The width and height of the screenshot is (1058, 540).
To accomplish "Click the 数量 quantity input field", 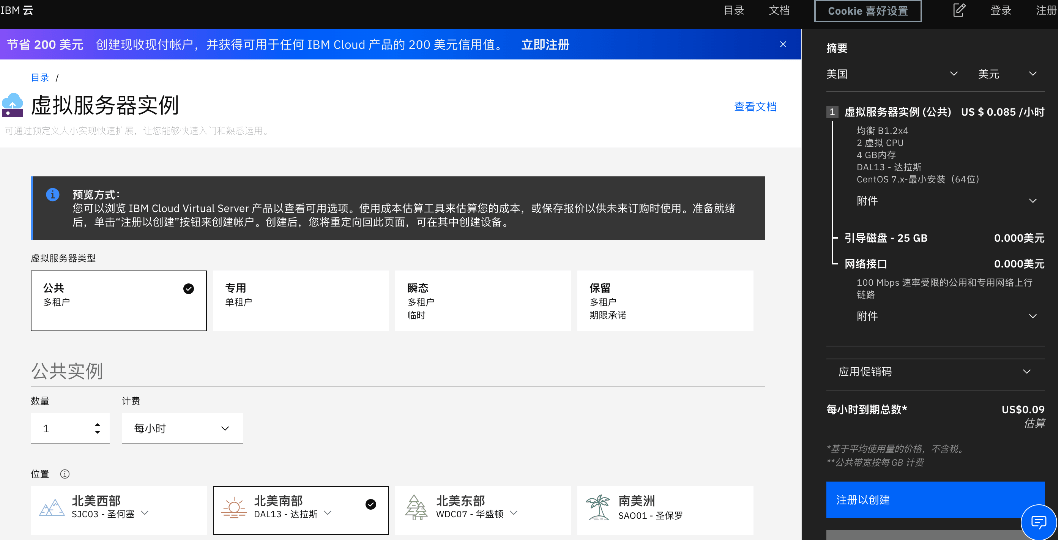I will click(x=70, y=428).
